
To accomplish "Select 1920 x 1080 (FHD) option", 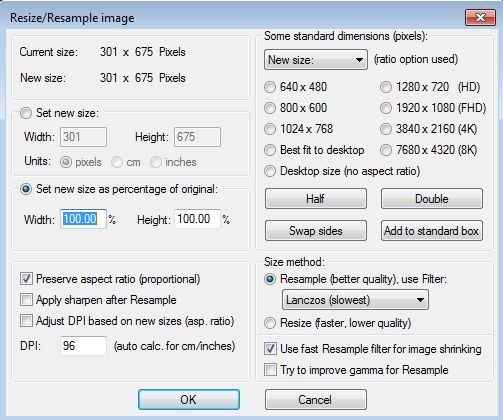I will pyautogui.click(x=386, y=108).
